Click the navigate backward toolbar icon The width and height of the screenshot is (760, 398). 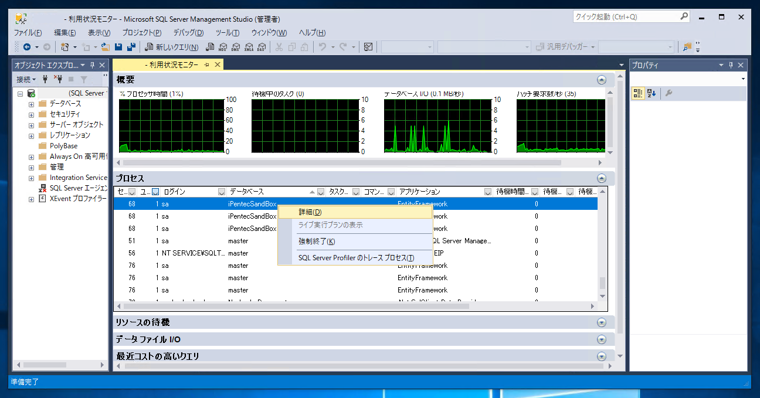click(x=27, y=47)
